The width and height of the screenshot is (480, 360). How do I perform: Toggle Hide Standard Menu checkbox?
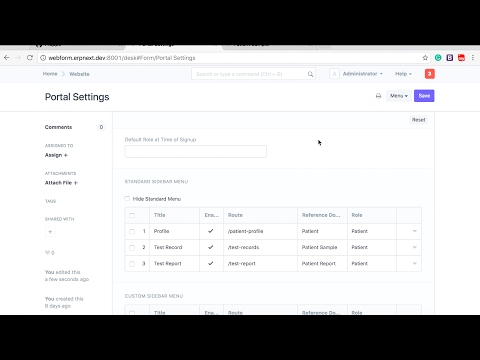tap(127, 199)
